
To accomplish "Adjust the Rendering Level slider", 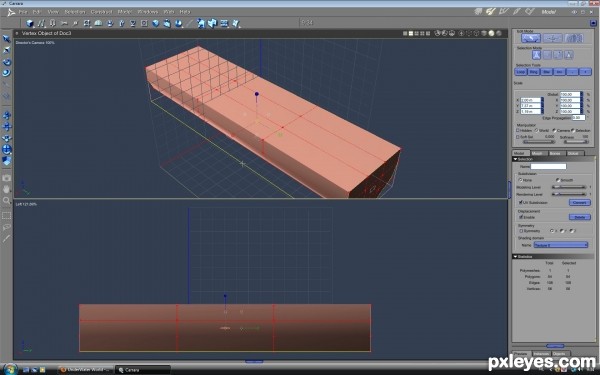I will point(569,194).
